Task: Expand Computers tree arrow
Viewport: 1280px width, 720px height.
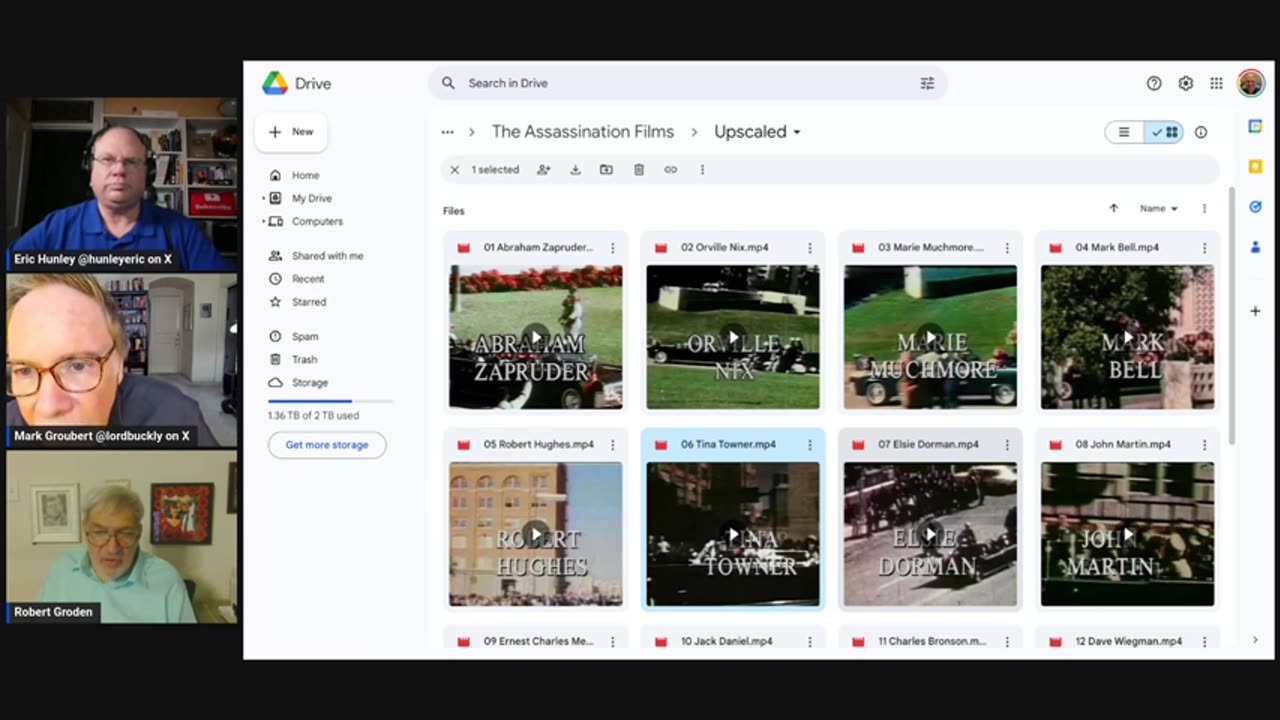Action: pos(264,221)
